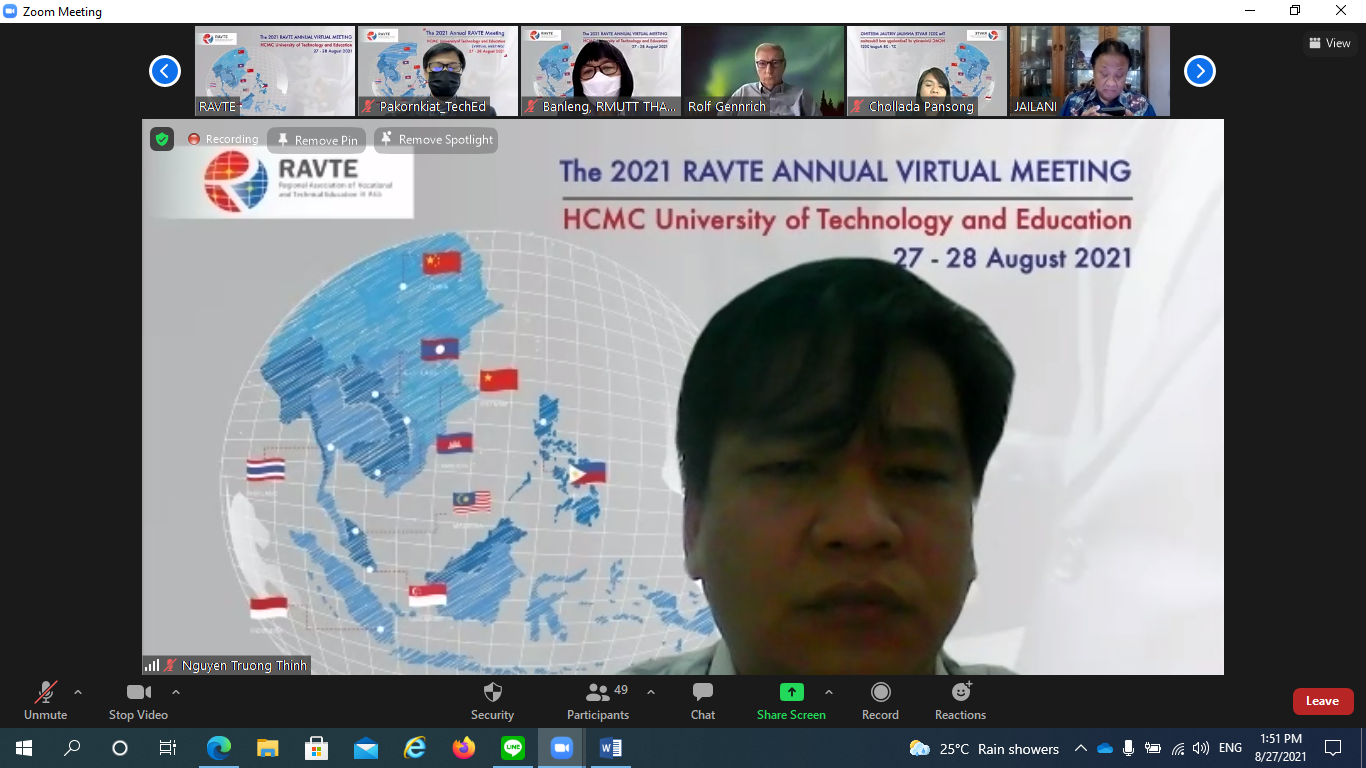
Task: Click Nguyen Truong Thinh name label
Action: 245,665
